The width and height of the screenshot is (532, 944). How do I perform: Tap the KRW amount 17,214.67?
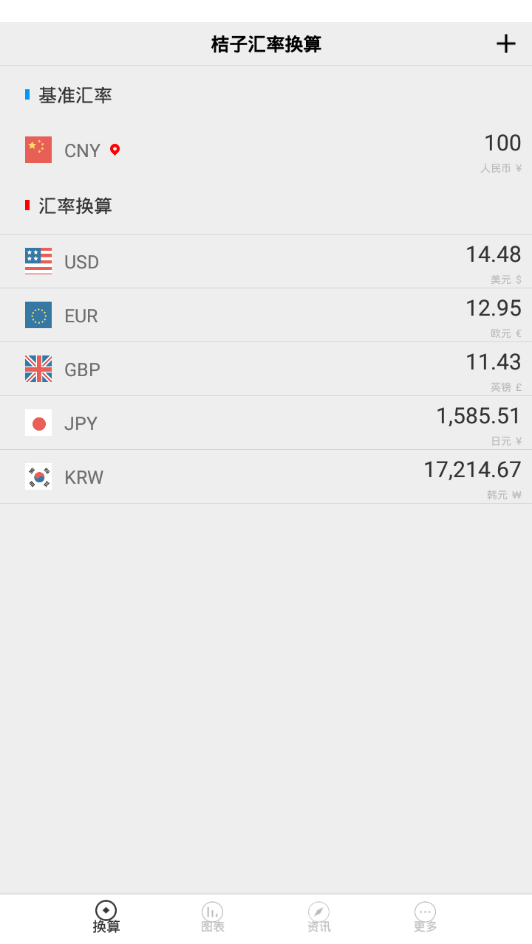pyautogui.click(x=473, y=470)
